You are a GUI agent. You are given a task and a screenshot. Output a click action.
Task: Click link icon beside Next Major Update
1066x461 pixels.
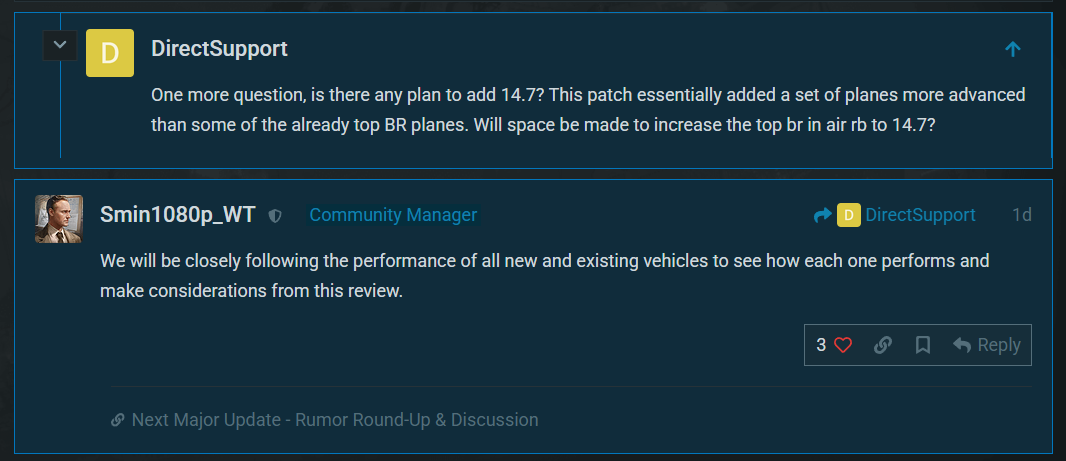pyautogui.click(x=118, y=420)
